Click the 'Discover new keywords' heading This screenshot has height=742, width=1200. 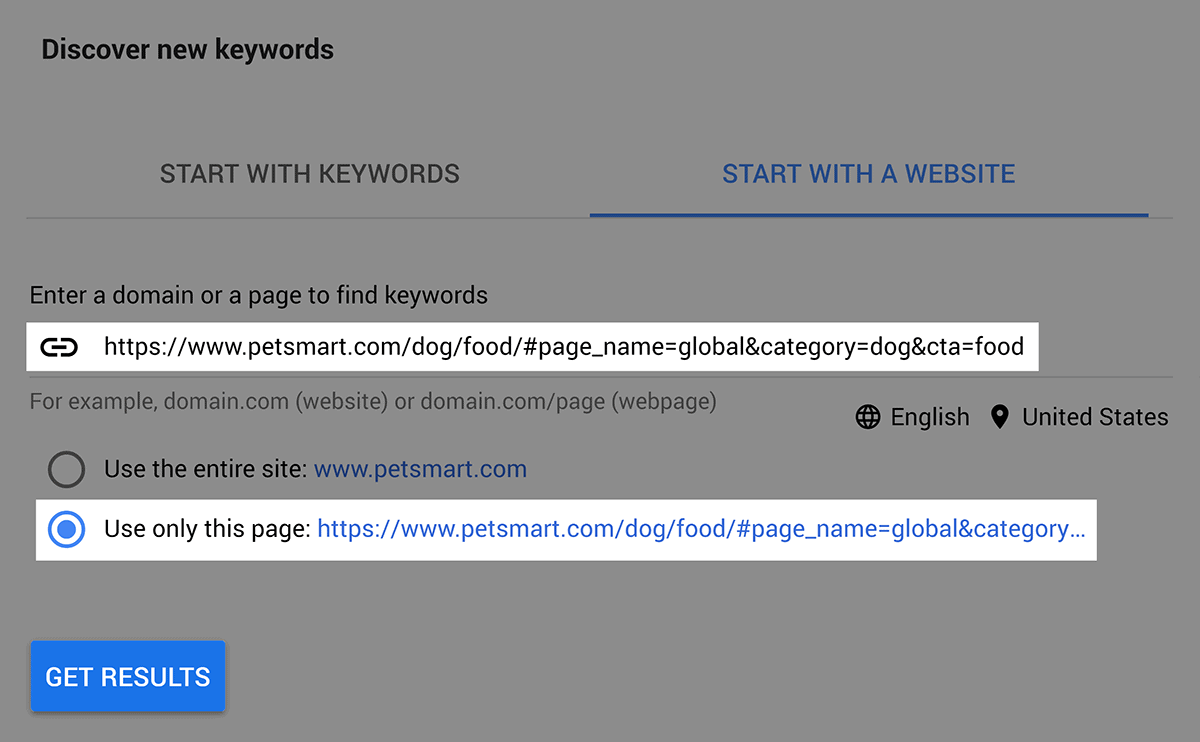tap(187, 49)
